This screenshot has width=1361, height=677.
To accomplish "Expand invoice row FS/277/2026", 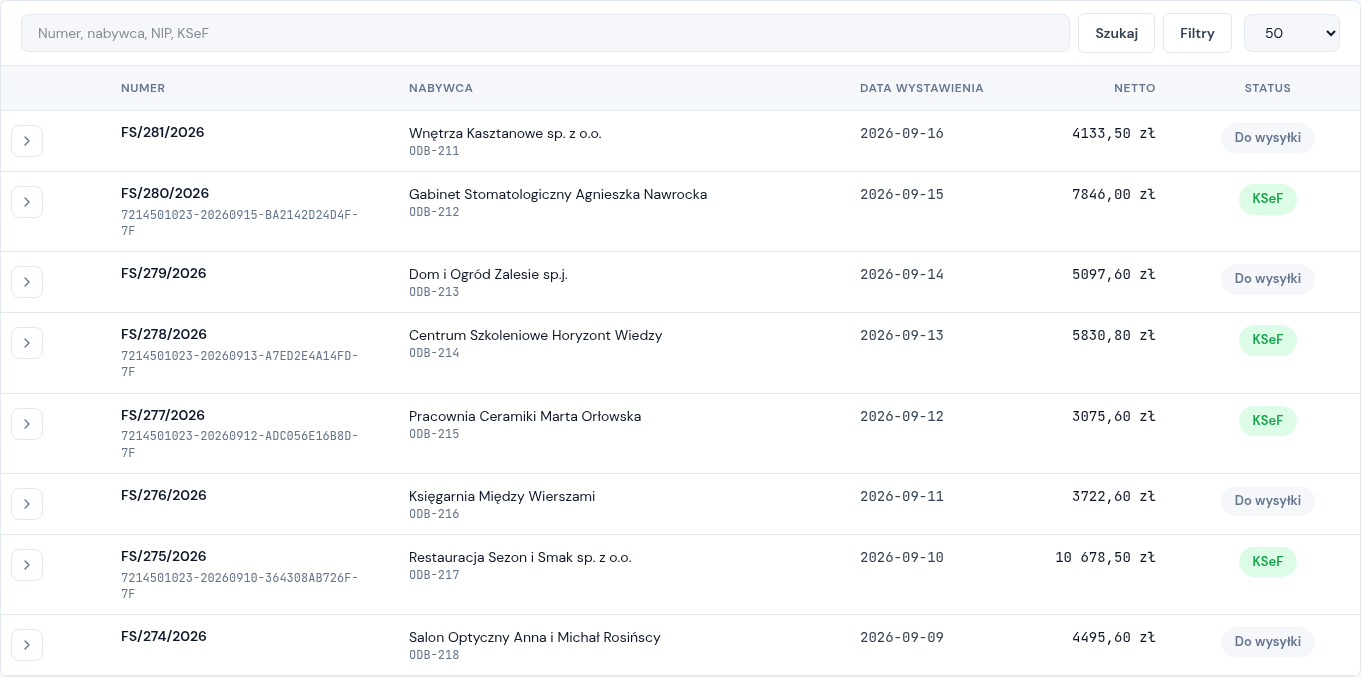I will tap(27, 424).
